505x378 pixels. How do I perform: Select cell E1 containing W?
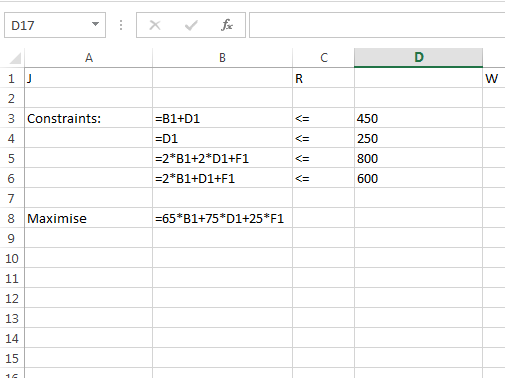coord(494,78)
